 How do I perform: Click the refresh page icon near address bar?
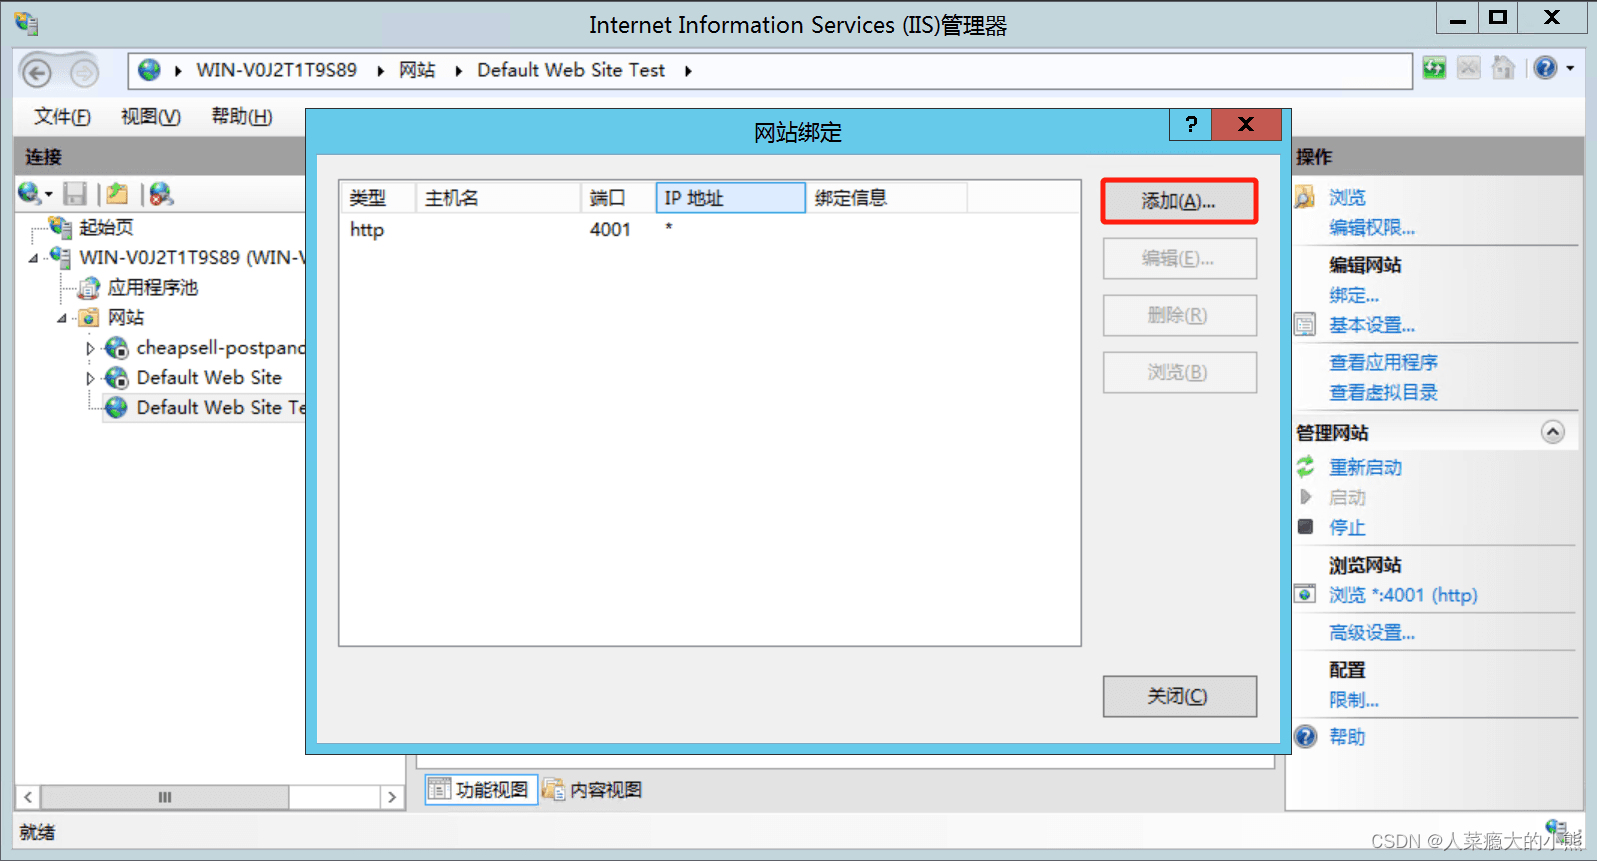(x=1434, y=68)
